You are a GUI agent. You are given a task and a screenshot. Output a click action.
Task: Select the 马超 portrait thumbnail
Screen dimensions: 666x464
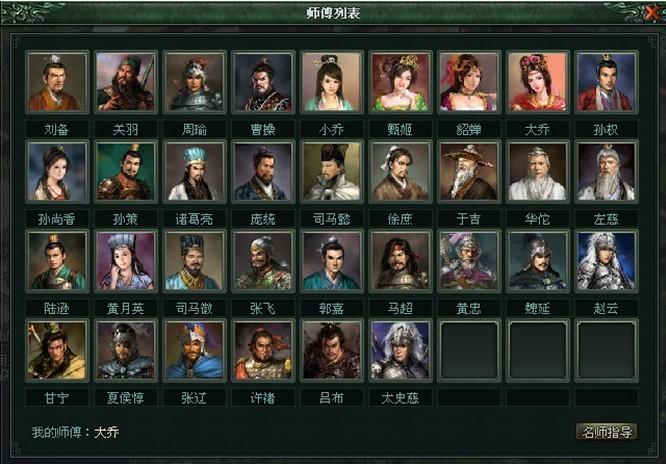pyautogui.click(x=401, y=261)
